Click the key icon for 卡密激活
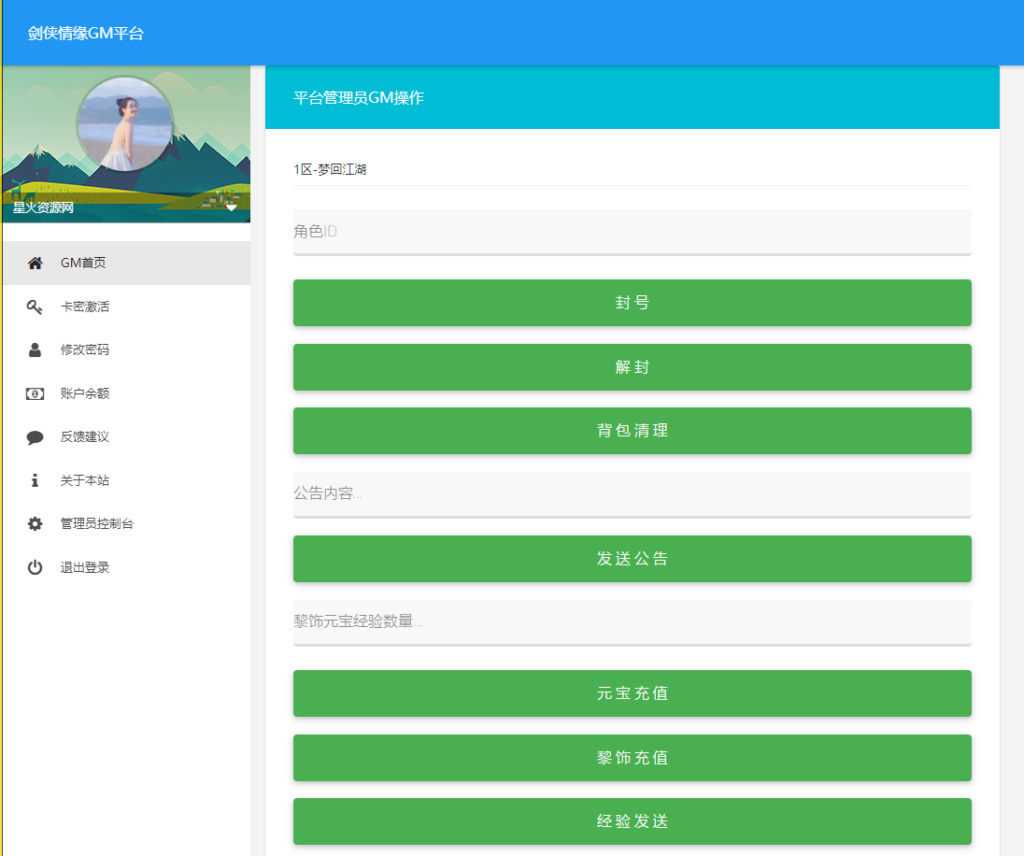 coord(35,307)
